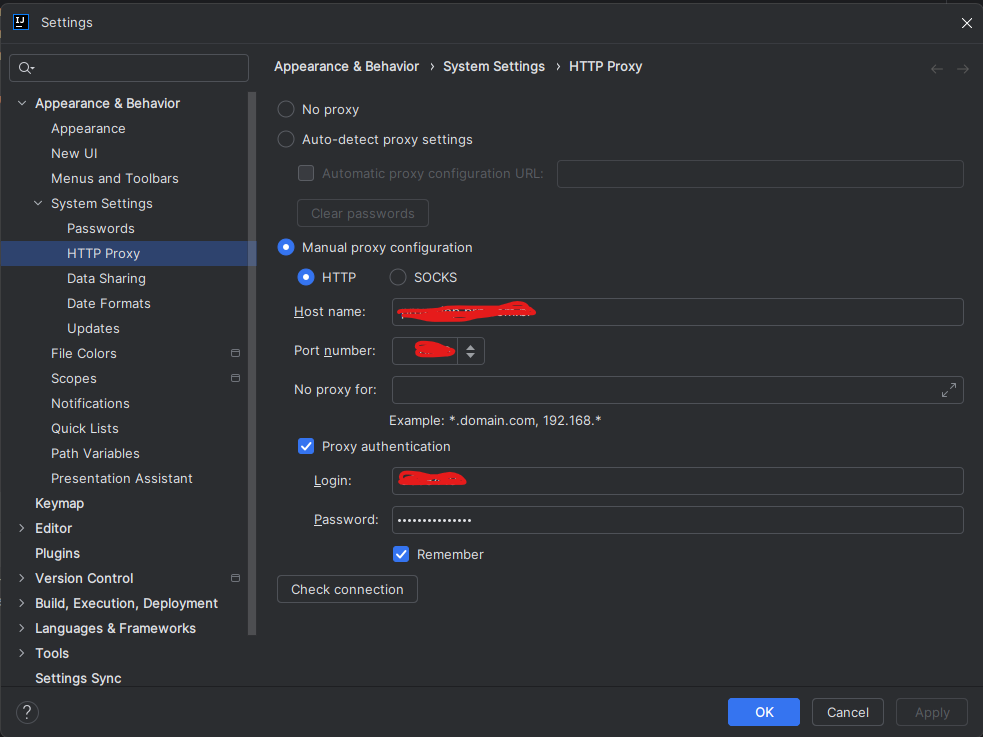Click the forward navigation arrow icon
Screen dimensions: 983x737
click(x=963, y=69)
